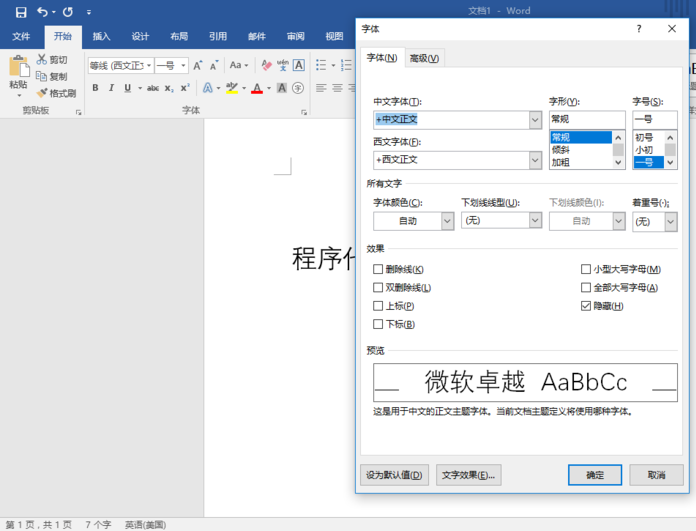Click the Paste clipboard icon
The height and width of the screenshot is (531, 696).
19,67
